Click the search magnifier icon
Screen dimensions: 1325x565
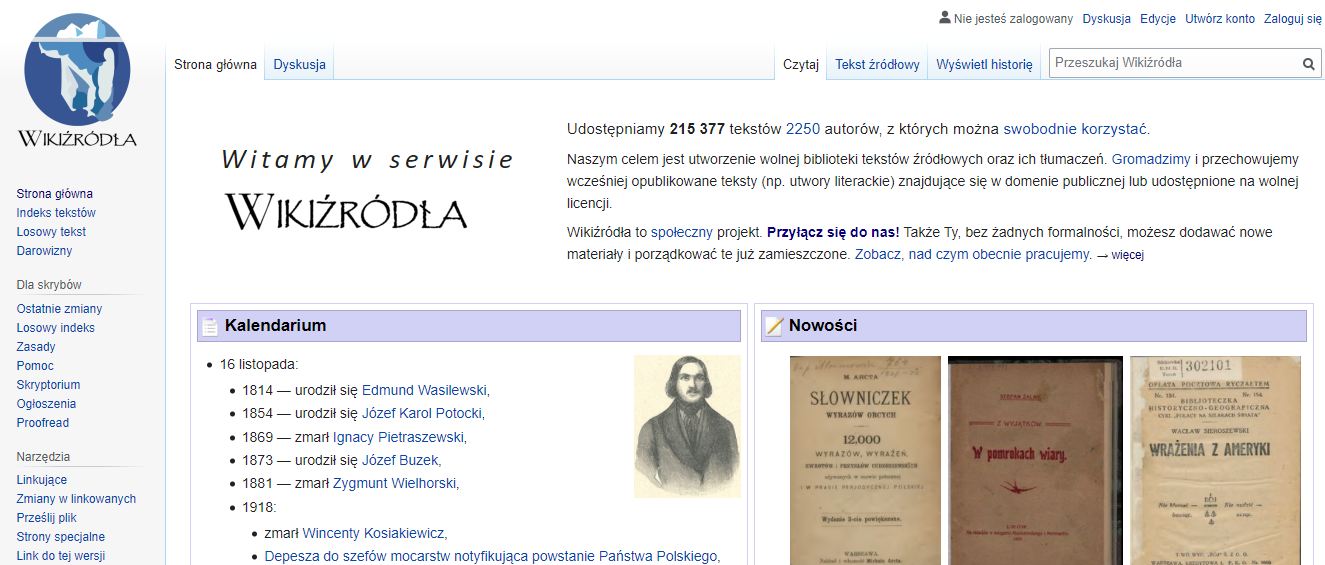(x=1308, y=64)
